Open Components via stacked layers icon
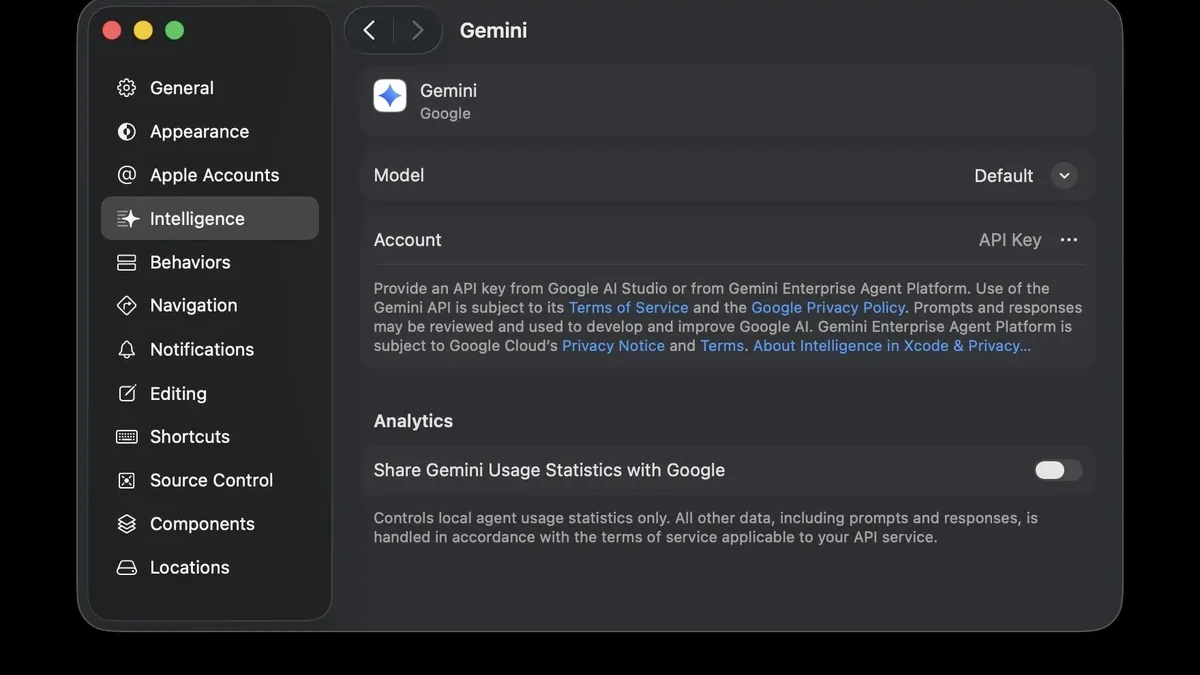 [127, 524]
